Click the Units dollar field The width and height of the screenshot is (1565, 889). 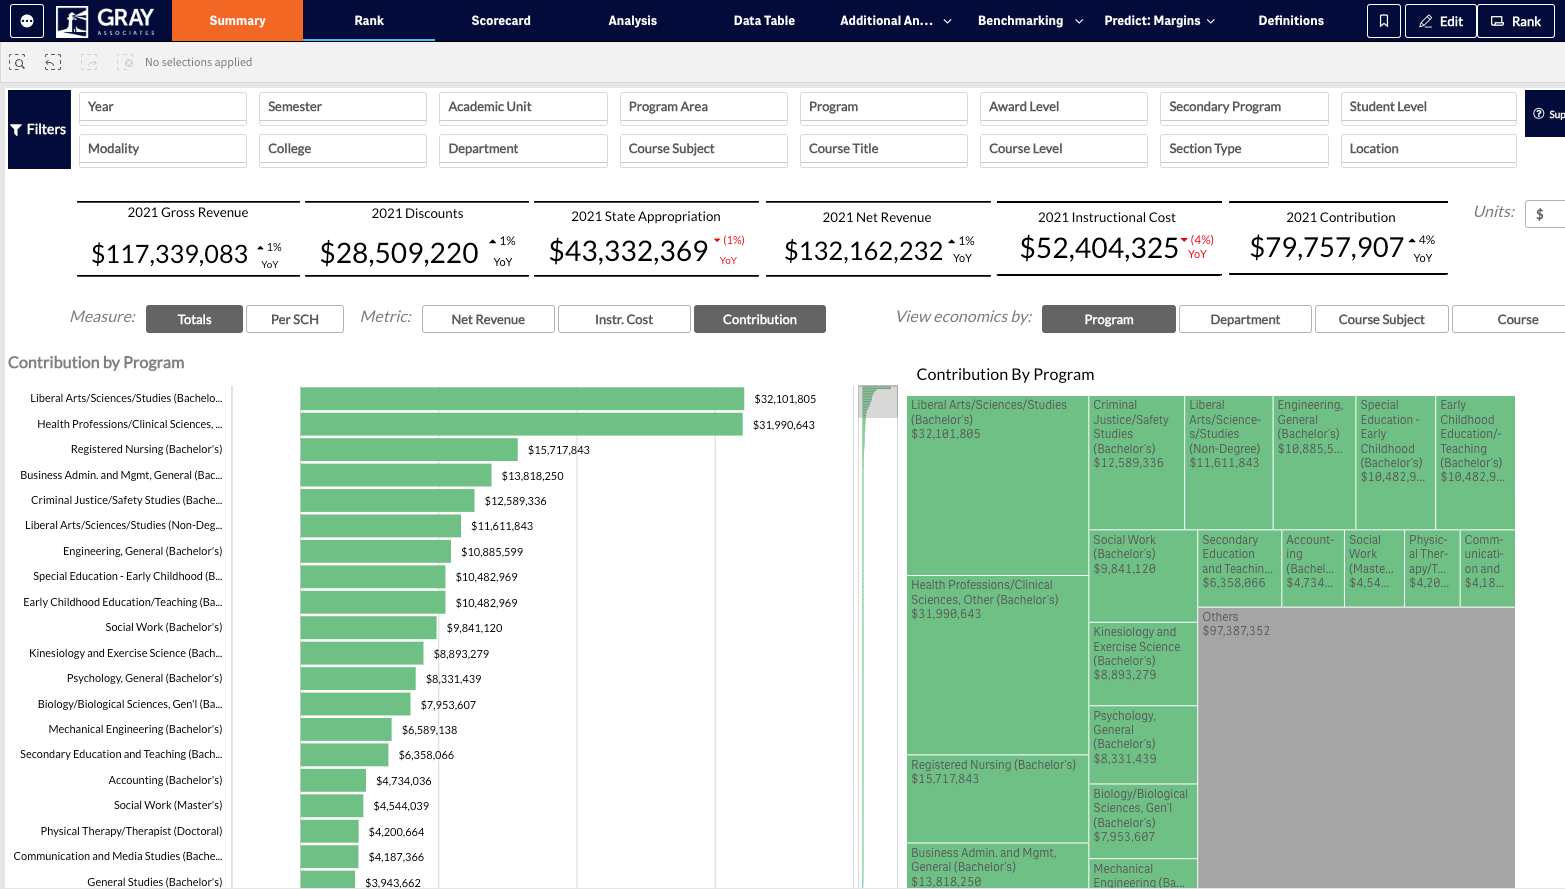click(x=1545, y=214)
